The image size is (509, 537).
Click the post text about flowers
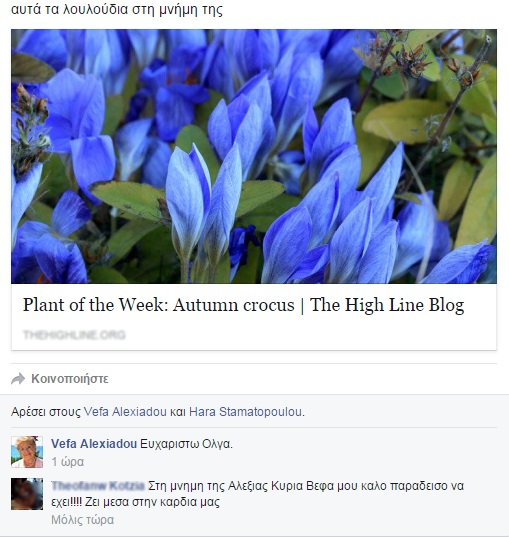coord(117,10)
